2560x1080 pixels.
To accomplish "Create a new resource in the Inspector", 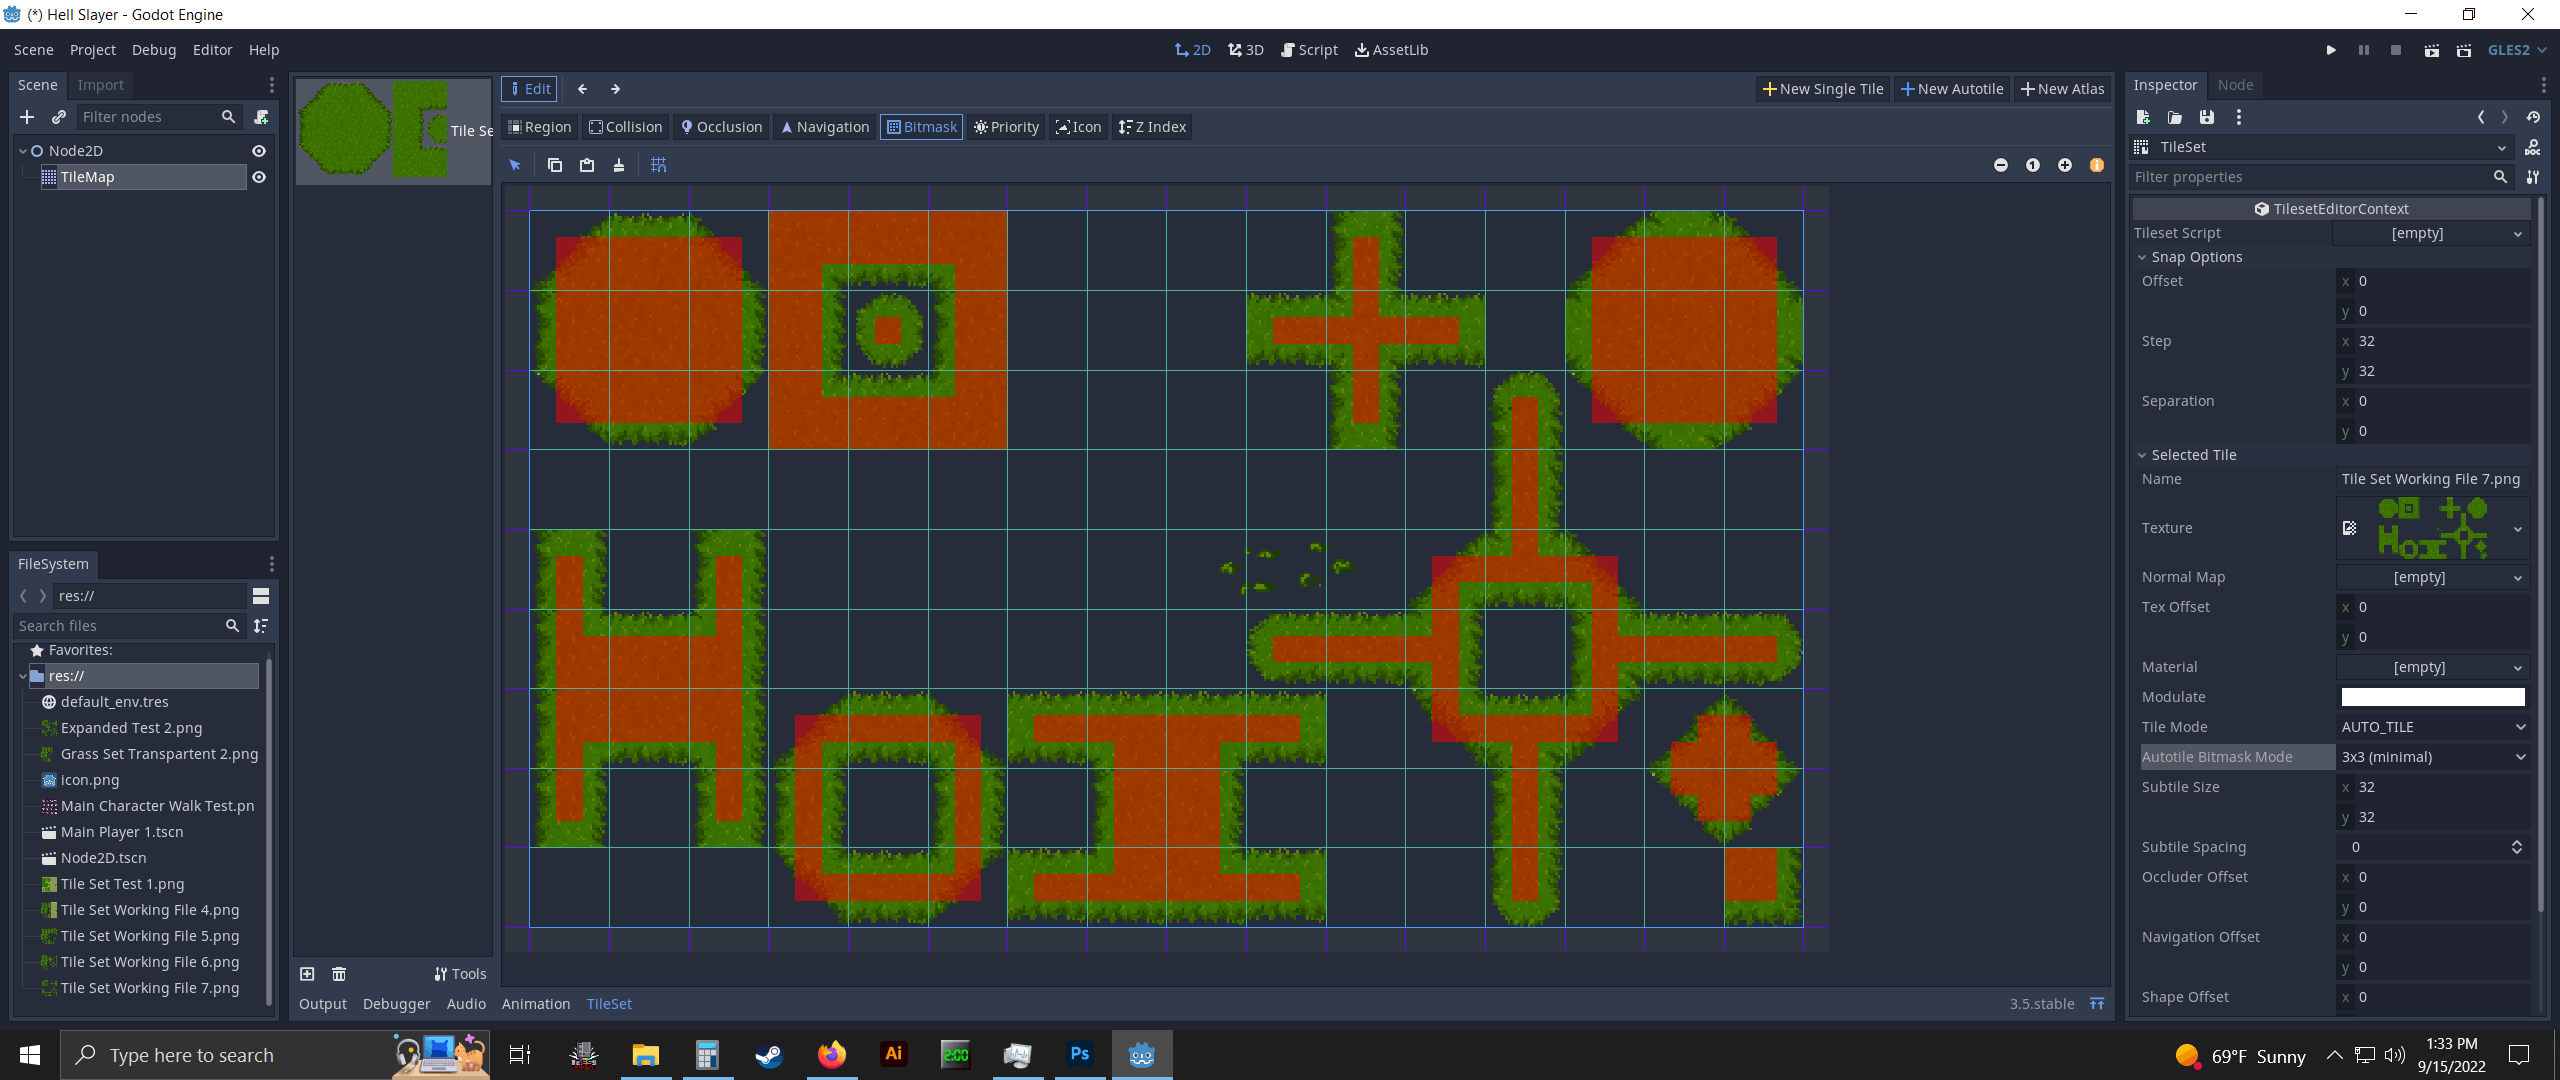I will [2143, 117].
